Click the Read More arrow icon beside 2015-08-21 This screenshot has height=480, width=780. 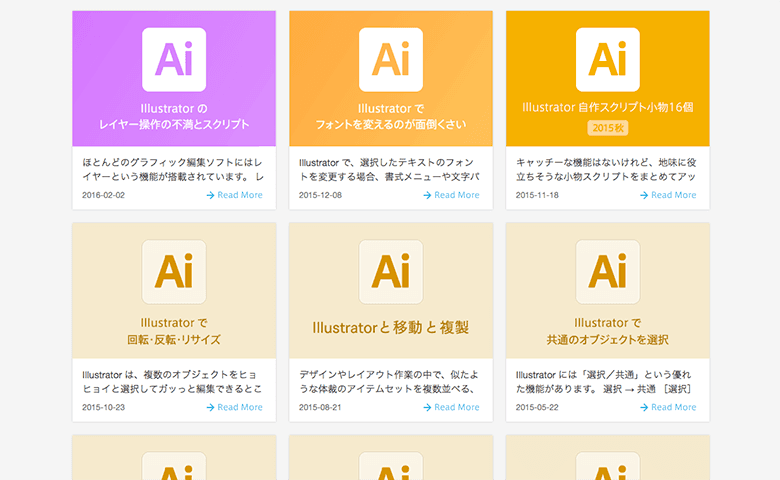(x=427, y=408)
